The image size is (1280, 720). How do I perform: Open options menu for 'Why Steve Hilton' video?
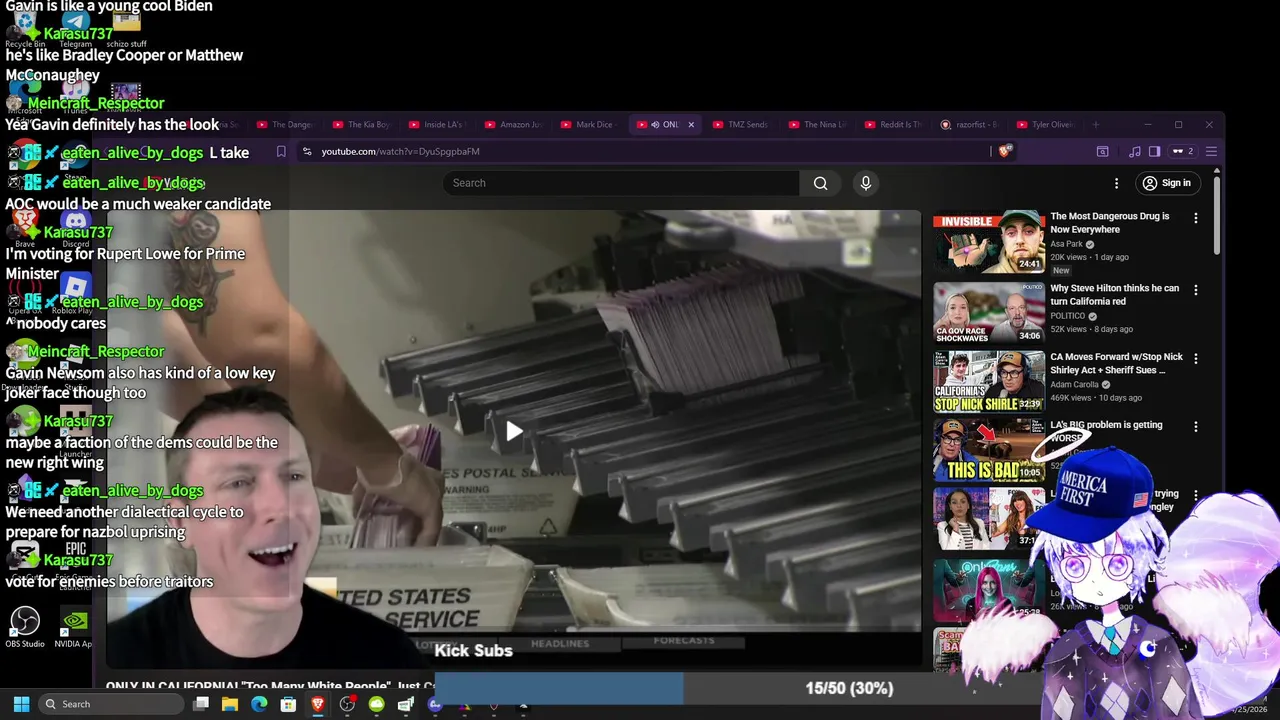pos(1195,290)
